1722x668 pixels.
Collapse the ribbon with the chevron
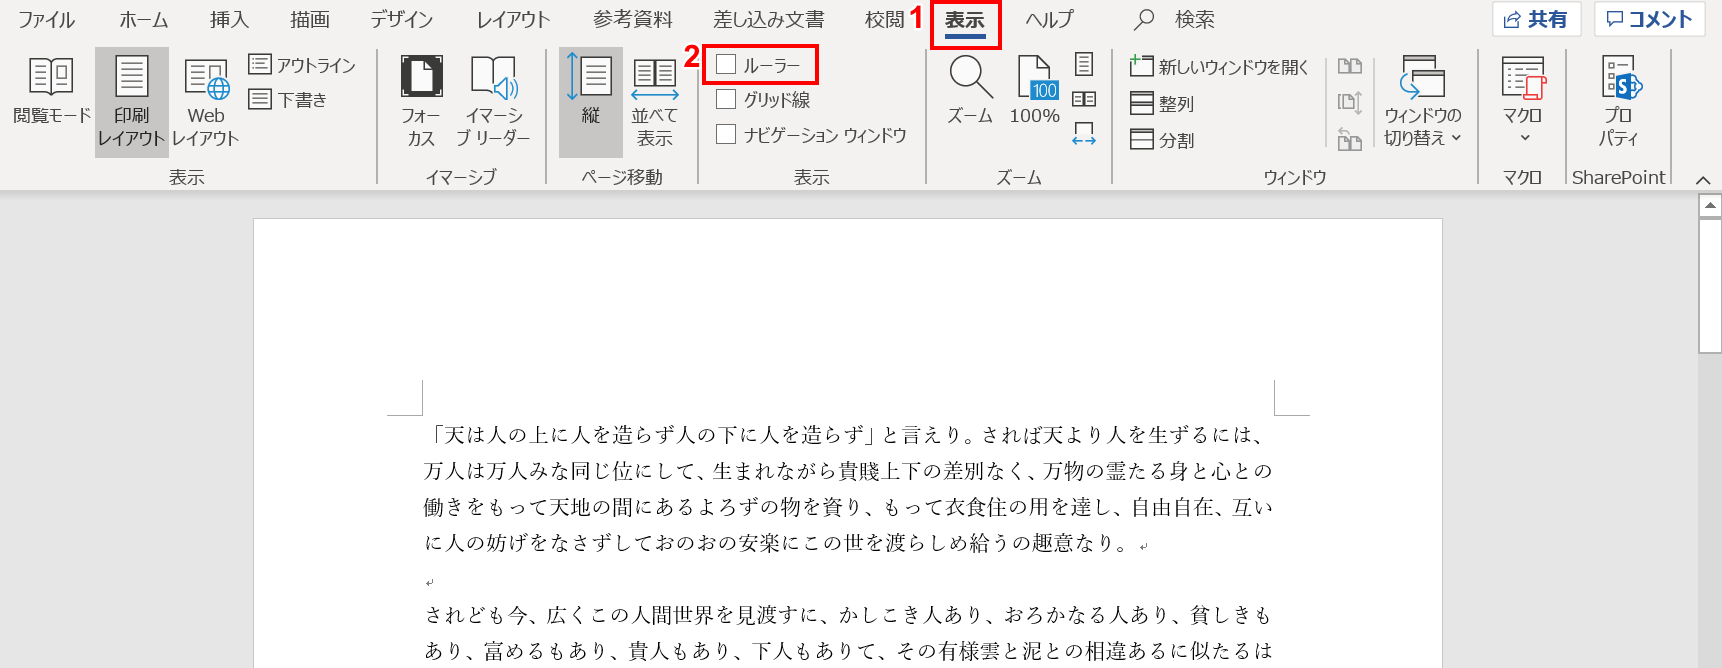pos(1703,180)
